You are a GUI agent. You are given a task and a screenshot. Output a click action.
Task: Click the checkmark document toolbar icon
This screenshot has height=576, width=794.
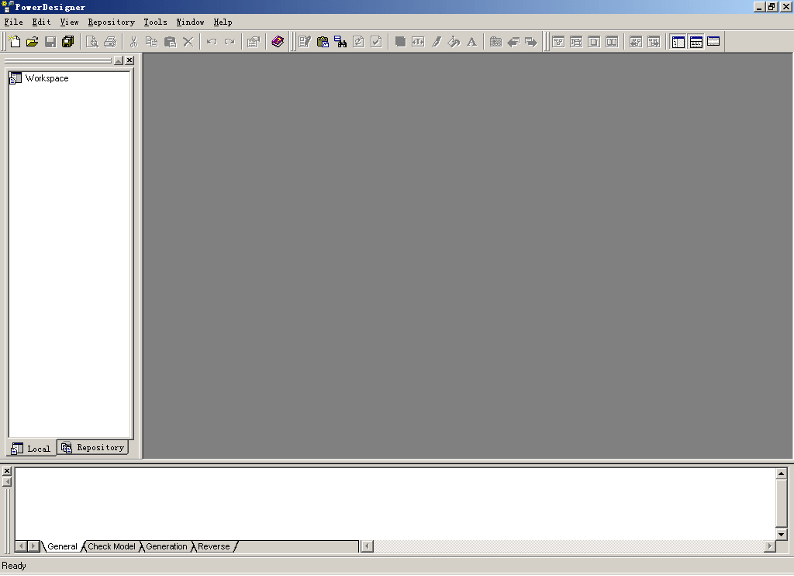point(376,42)
